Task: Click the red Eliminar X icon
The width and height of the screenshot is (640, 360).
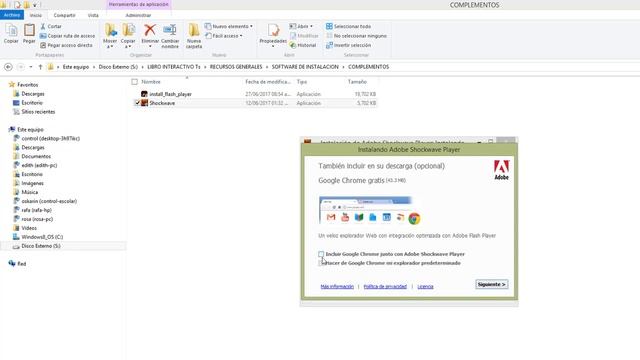Action: tap(150, 30)
